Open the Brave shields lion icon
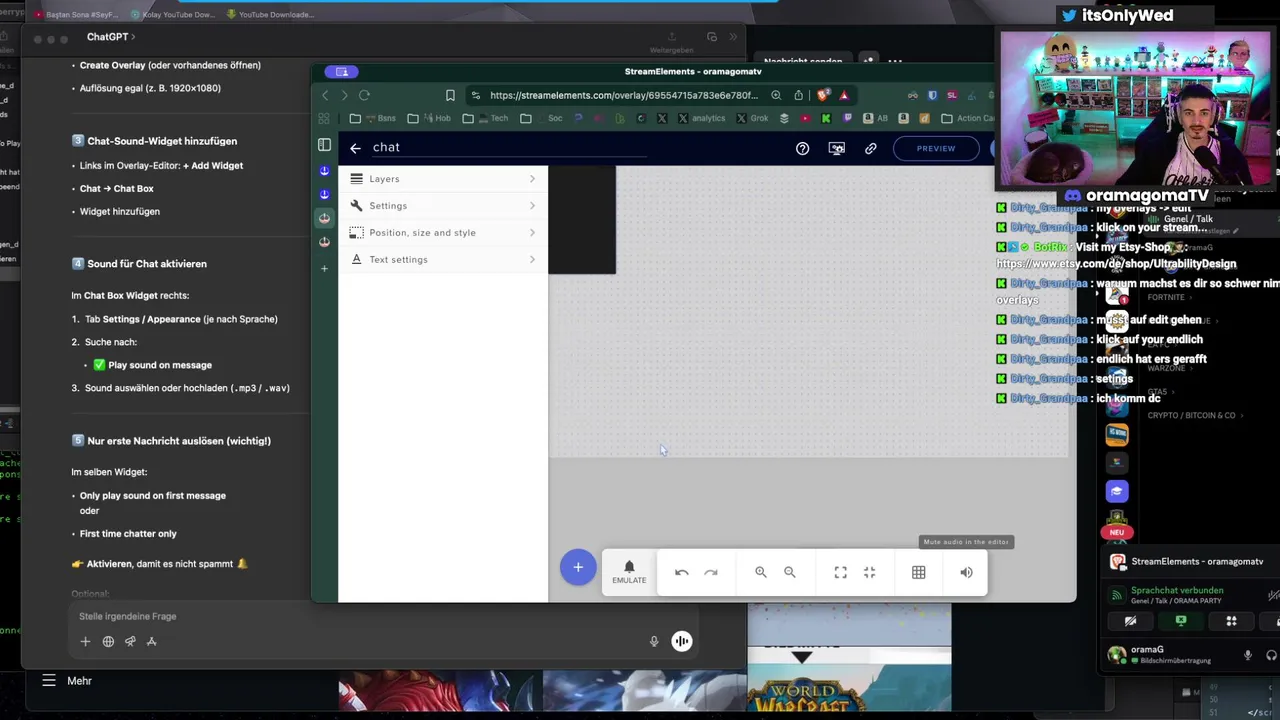The height and width of the screenshot is (720, 1280). (x=822, y=95)
